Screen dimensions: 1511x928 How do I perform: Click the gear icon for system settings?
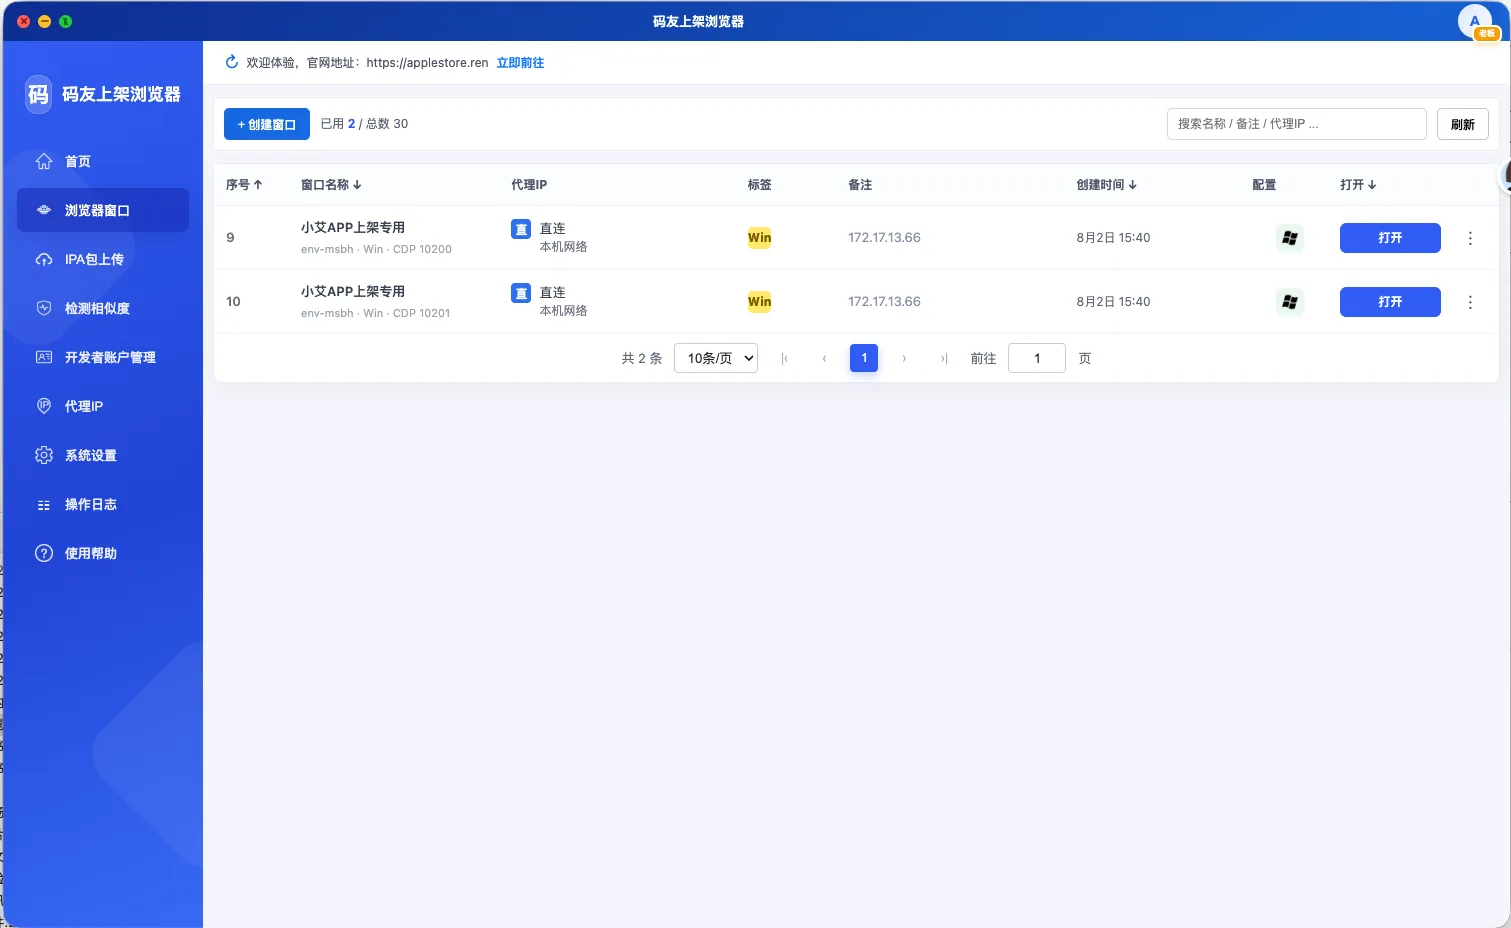[44, 455]
